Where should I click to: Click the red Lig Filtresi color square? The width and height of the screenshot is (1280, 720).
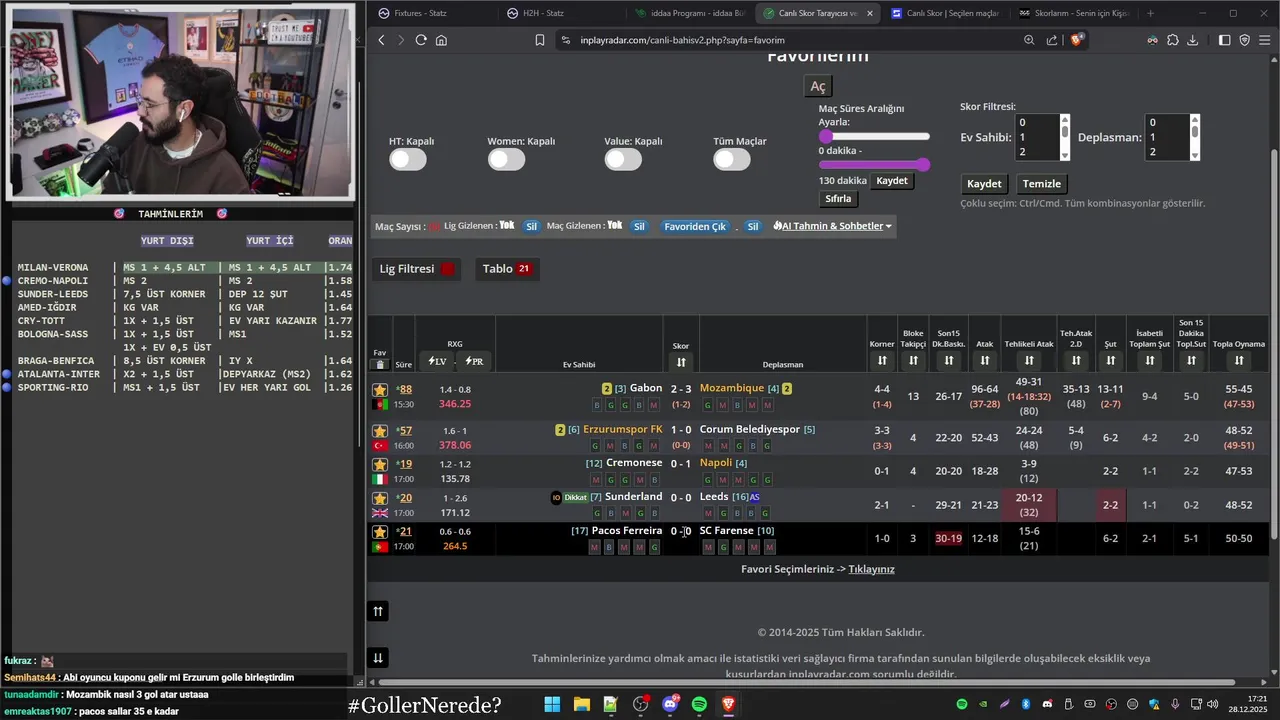448,269
